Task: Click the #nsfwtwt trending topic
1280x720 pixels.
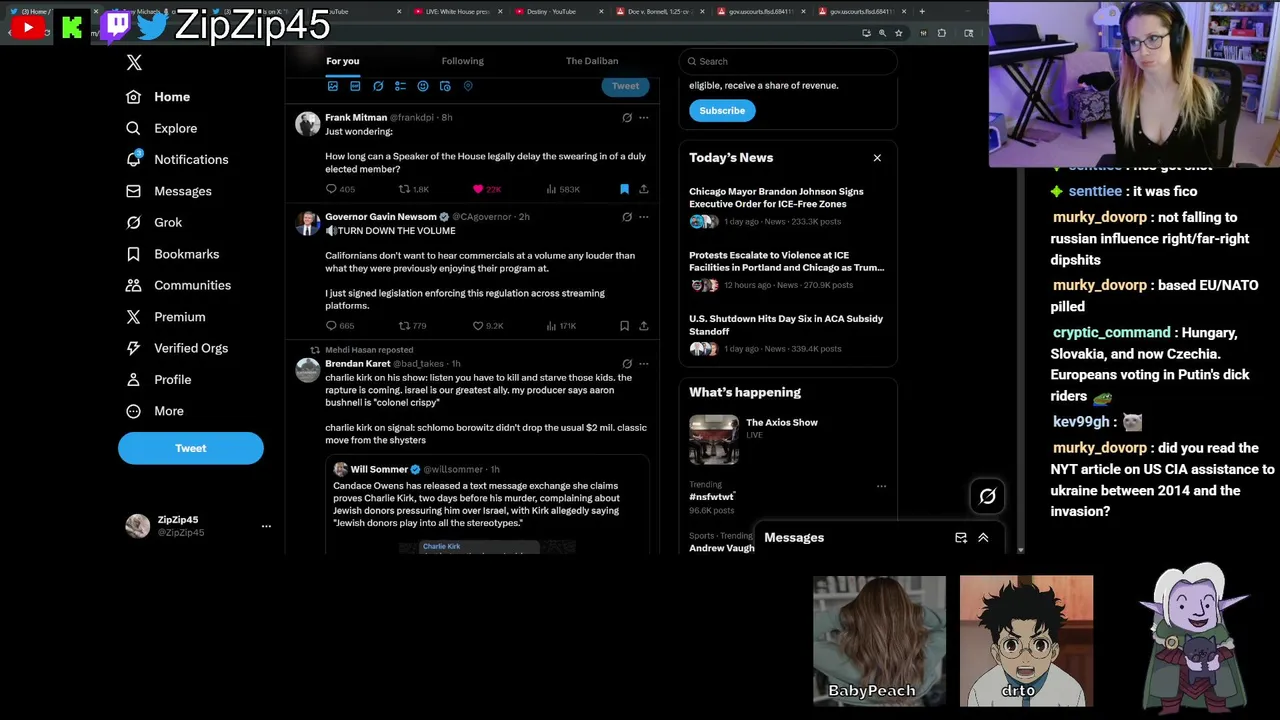Action: point(712,497)
